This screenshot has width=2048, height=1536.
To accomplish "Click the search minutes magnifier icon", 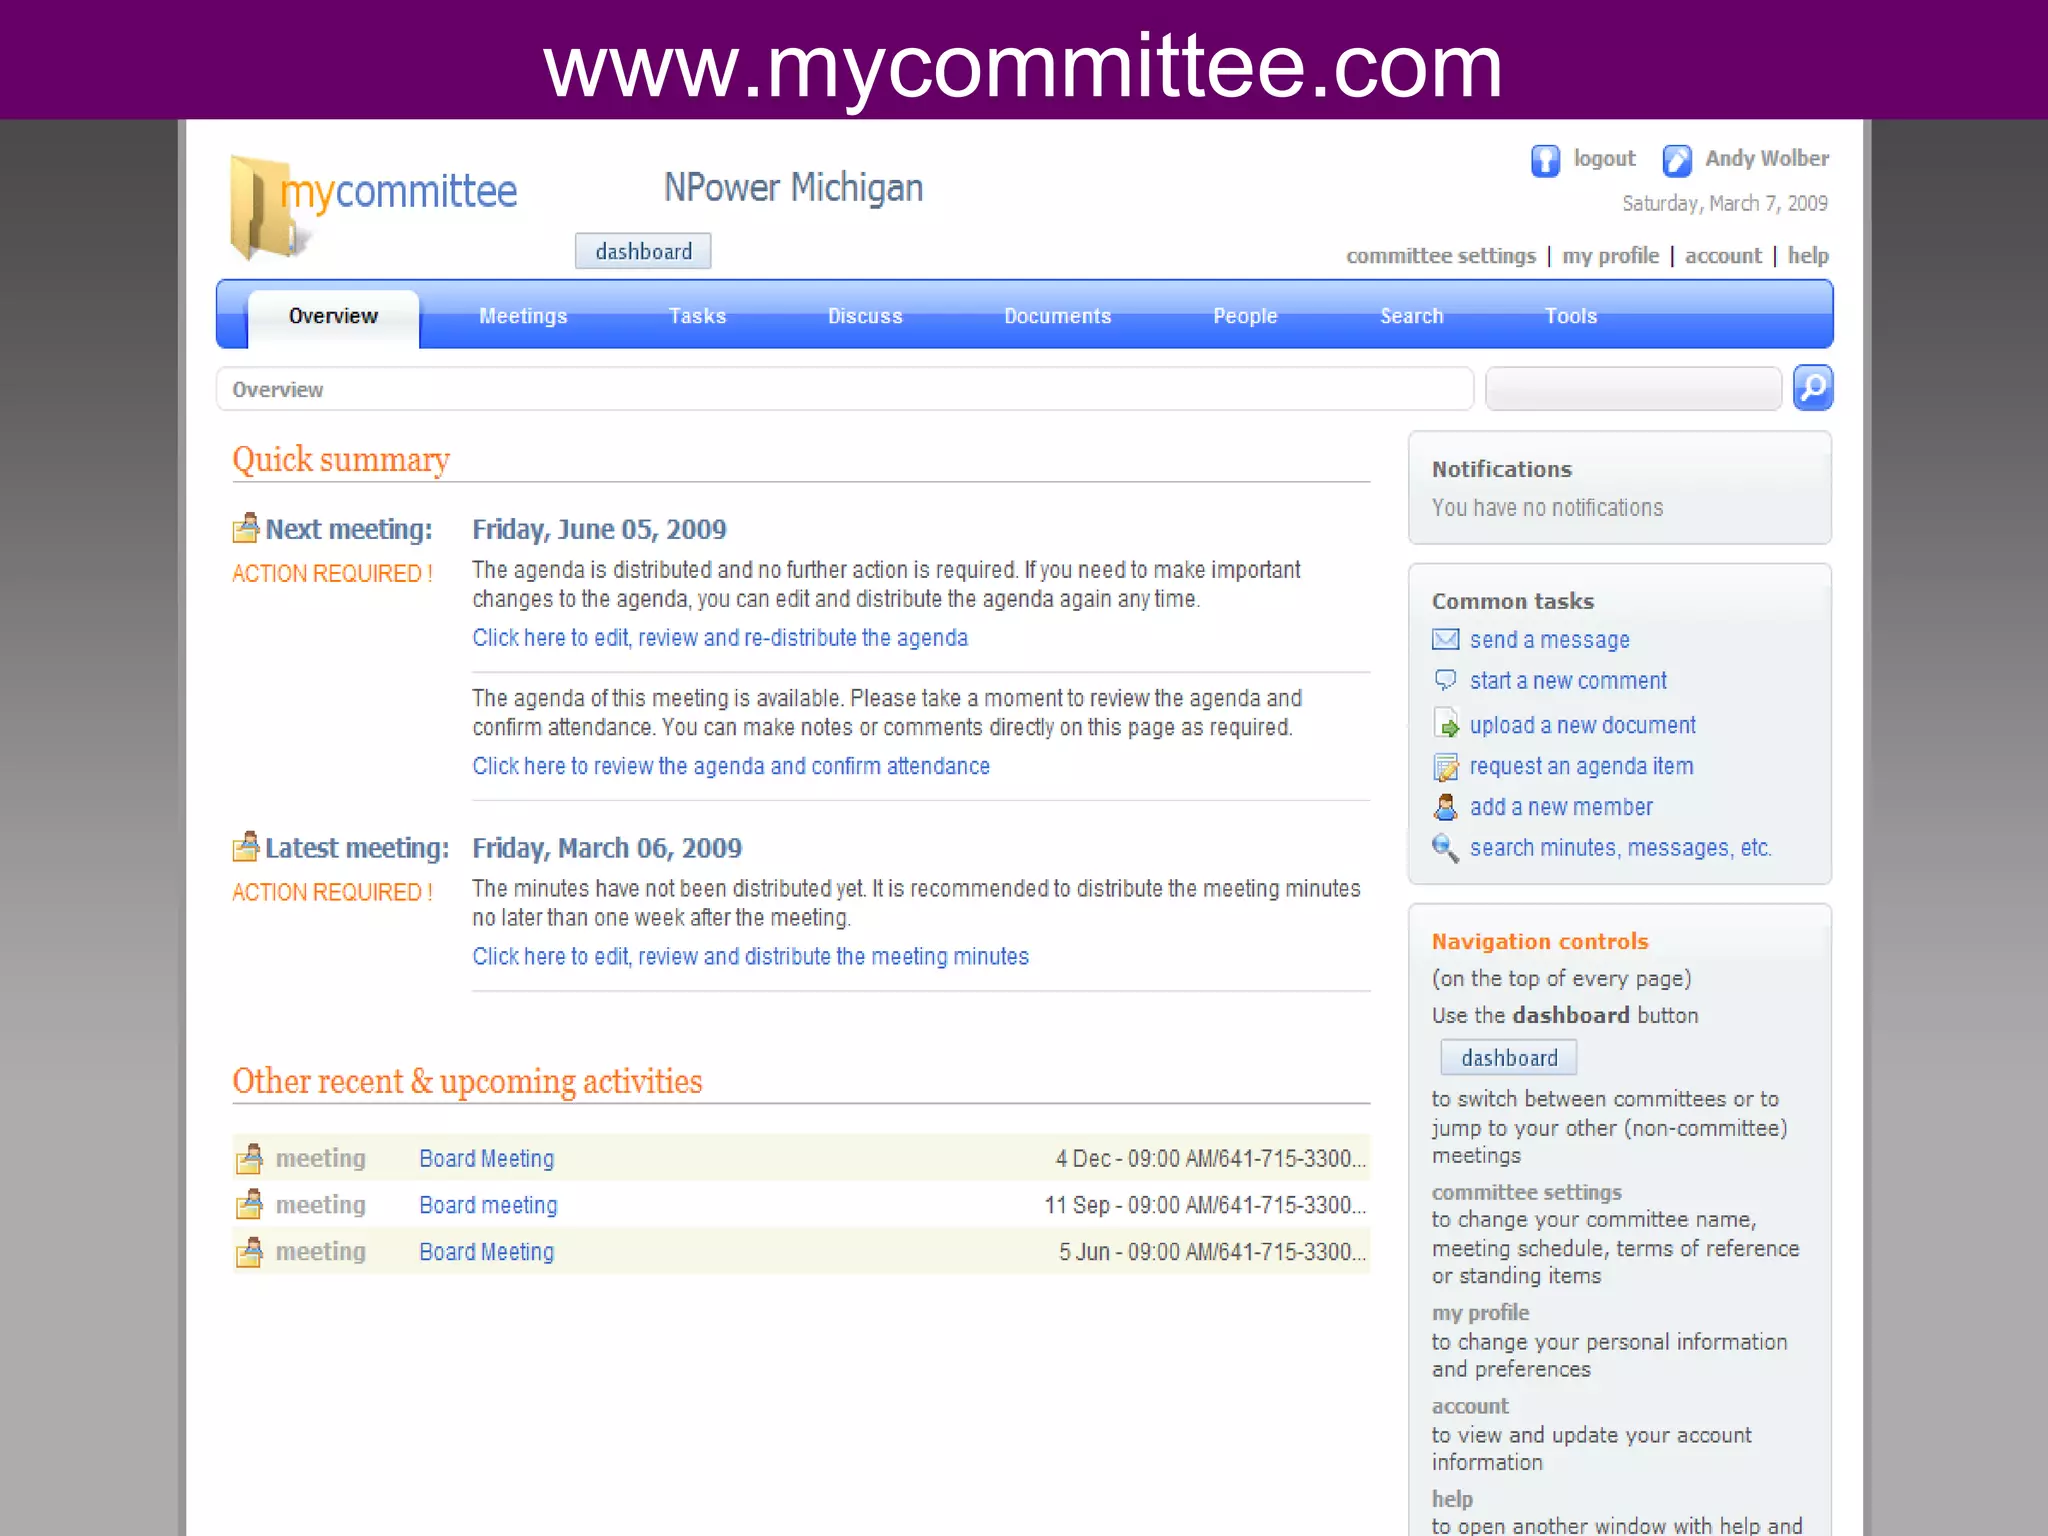I will [x=1446, y=848].
